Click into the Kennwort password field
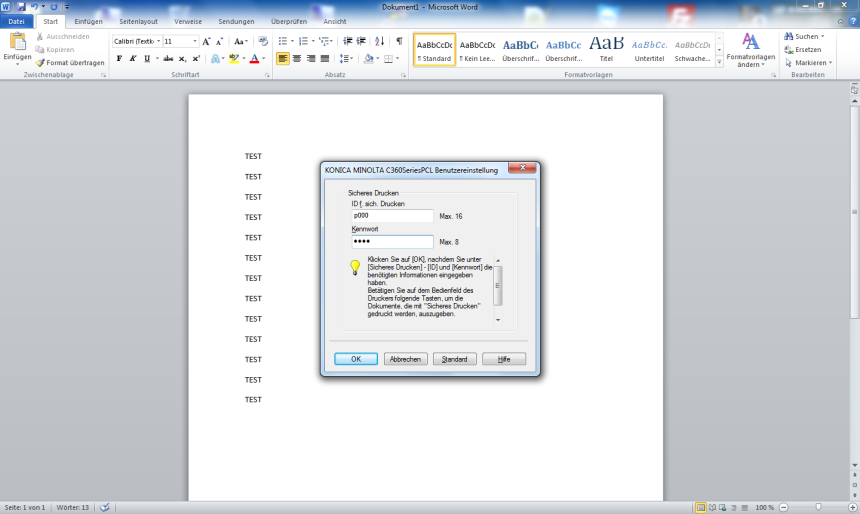This screenshot has height=514, width=860. (392, 242)
